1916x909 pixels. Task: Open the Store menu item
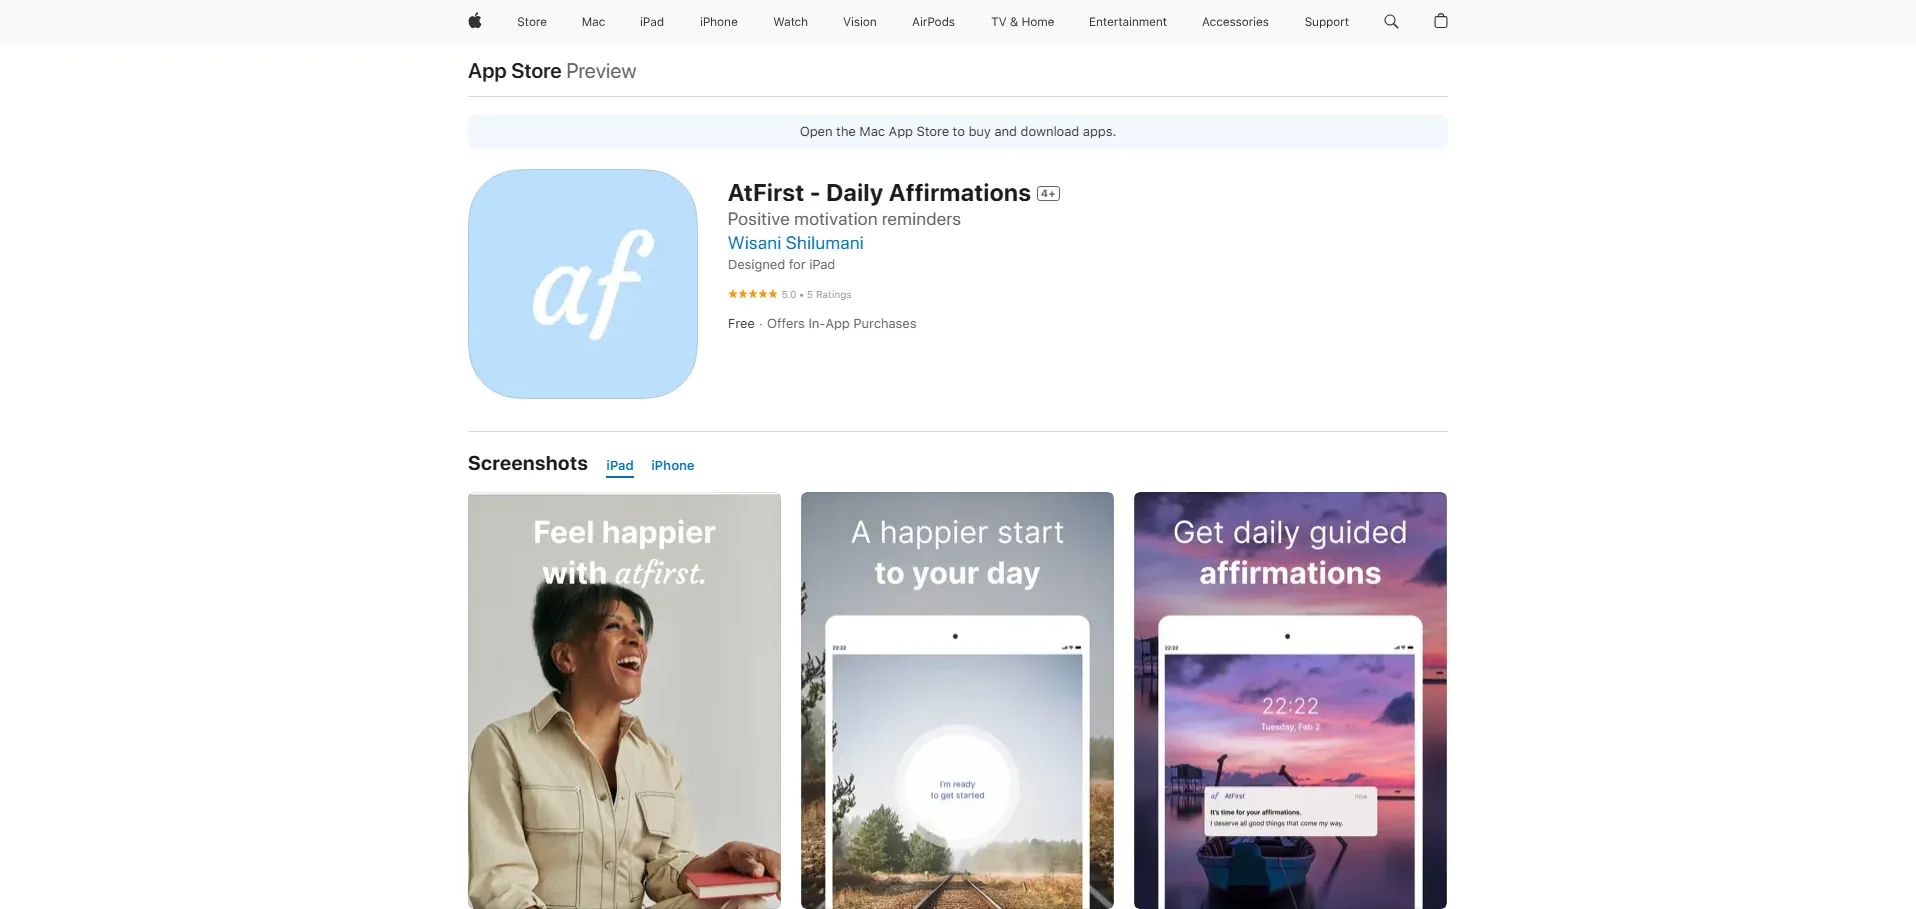(x=532, y=22)
